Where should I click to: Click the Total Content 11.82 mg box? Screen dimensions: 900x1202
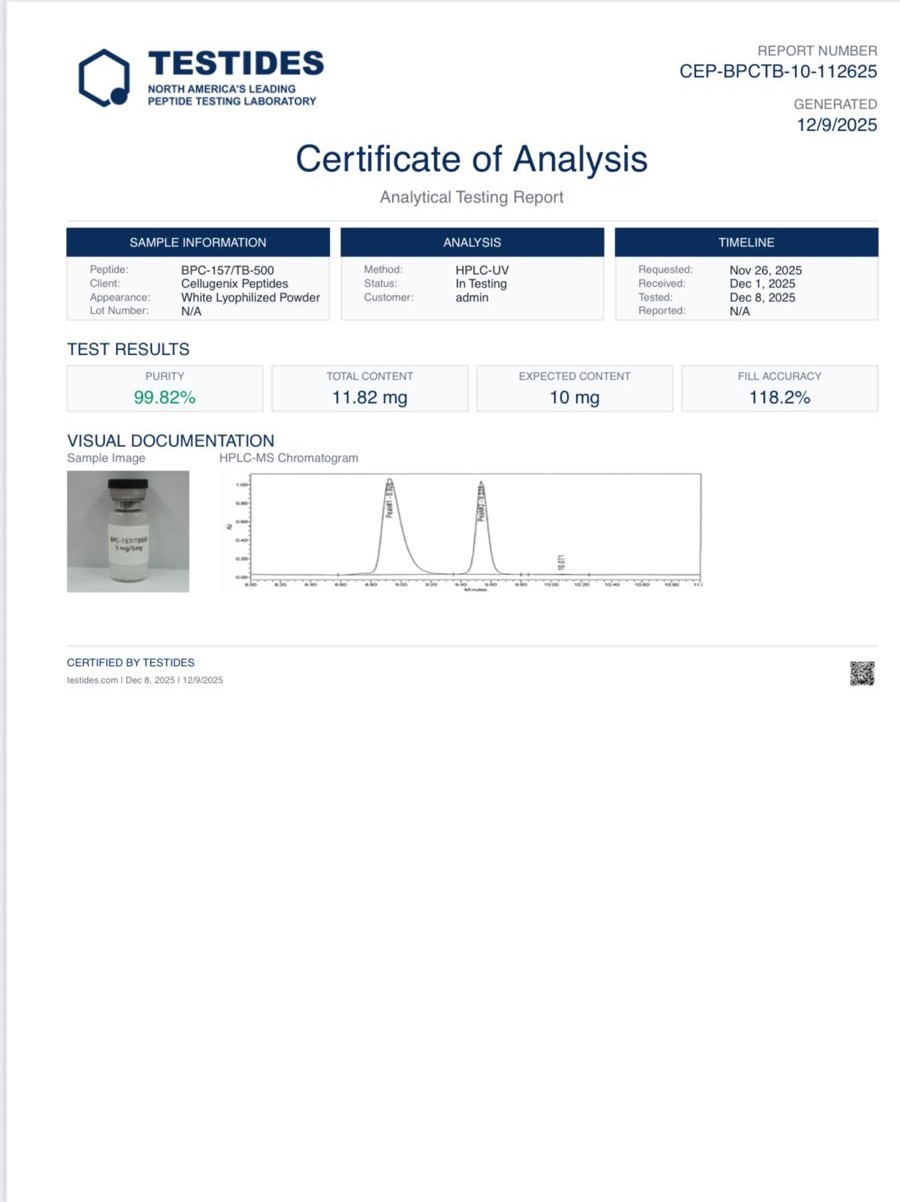pos(369,389)
